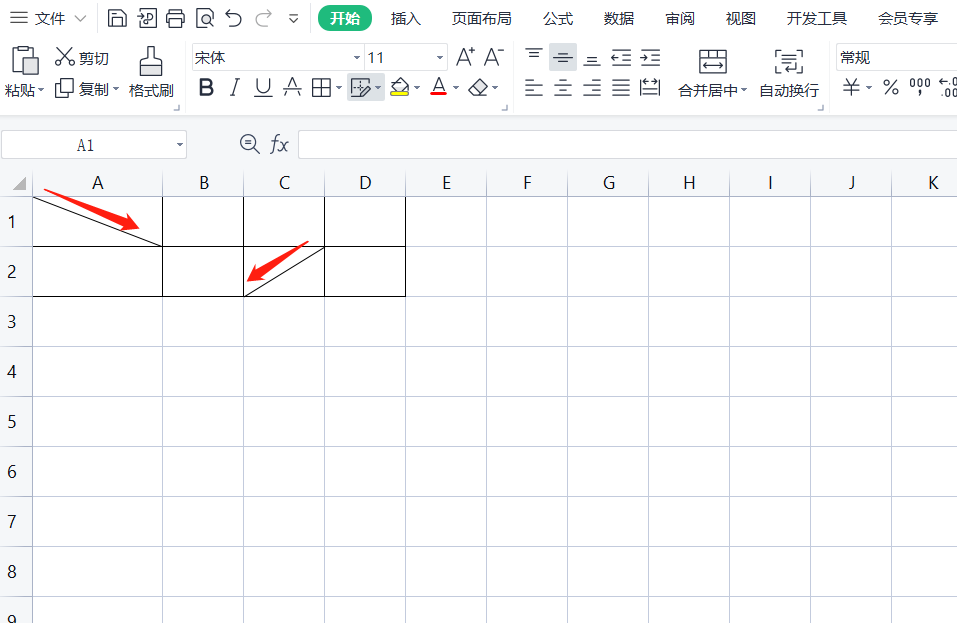This screenshot has width=957, height=623.
Task: Click the distributed alignment icon
Action: point(650,87)
